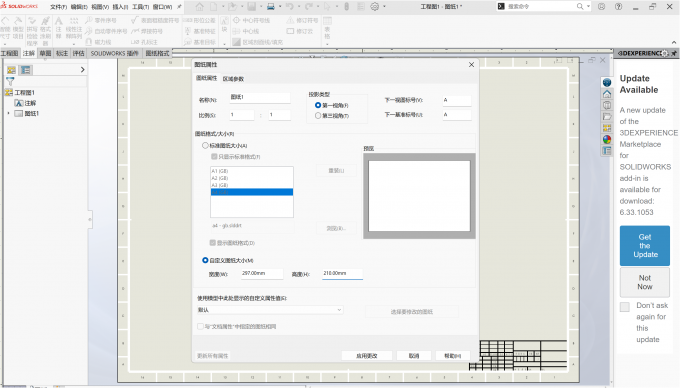The height and width of the screenshot is (388, 680).
Task: Expand the 图纸1 tree node
Action: pos(8,114)
